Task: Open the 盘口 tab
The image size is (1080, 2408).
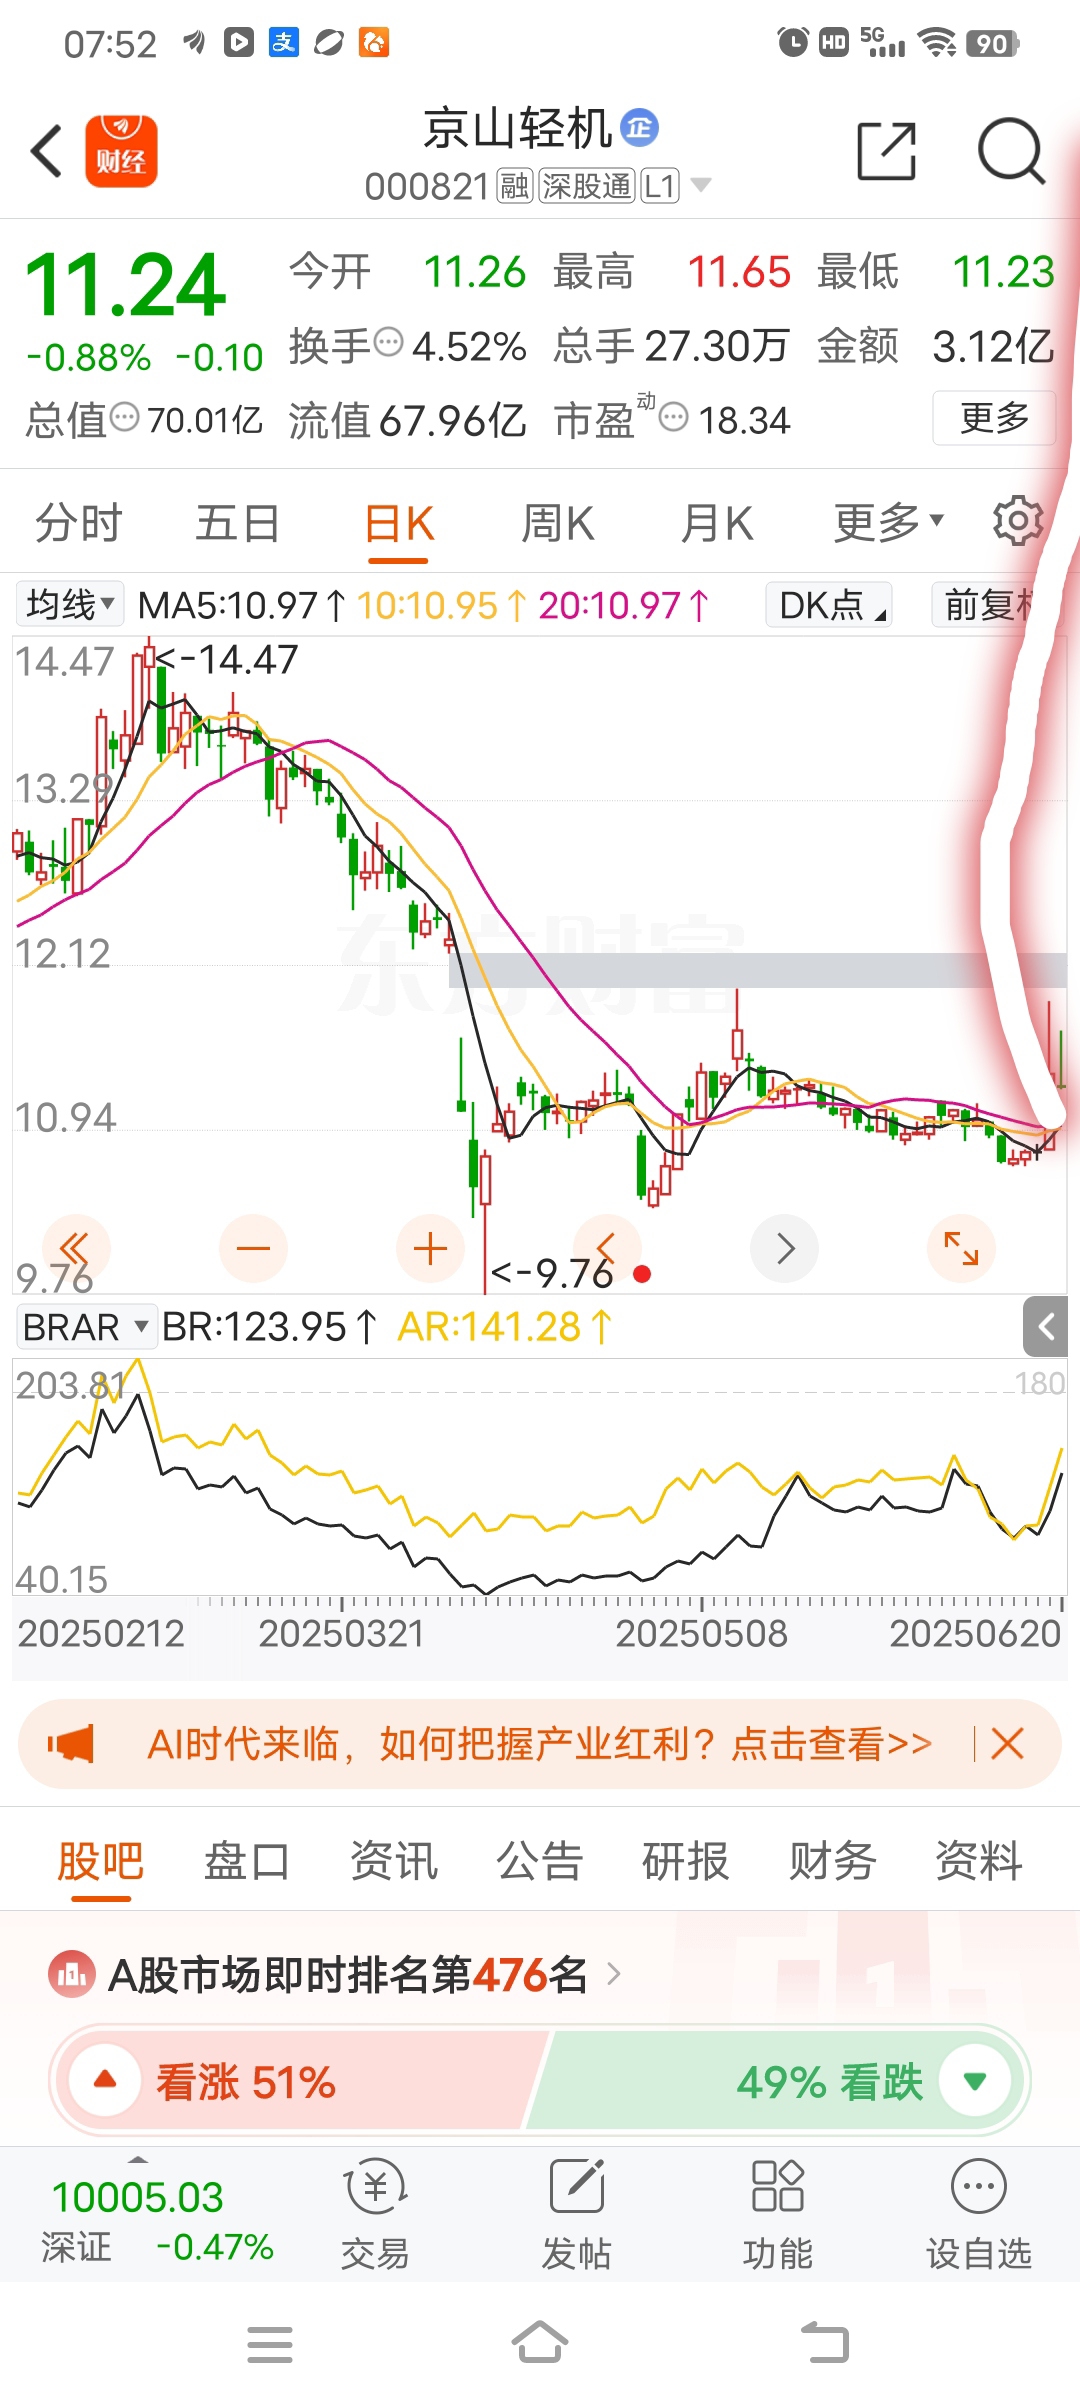Action: coord(247,1861)
